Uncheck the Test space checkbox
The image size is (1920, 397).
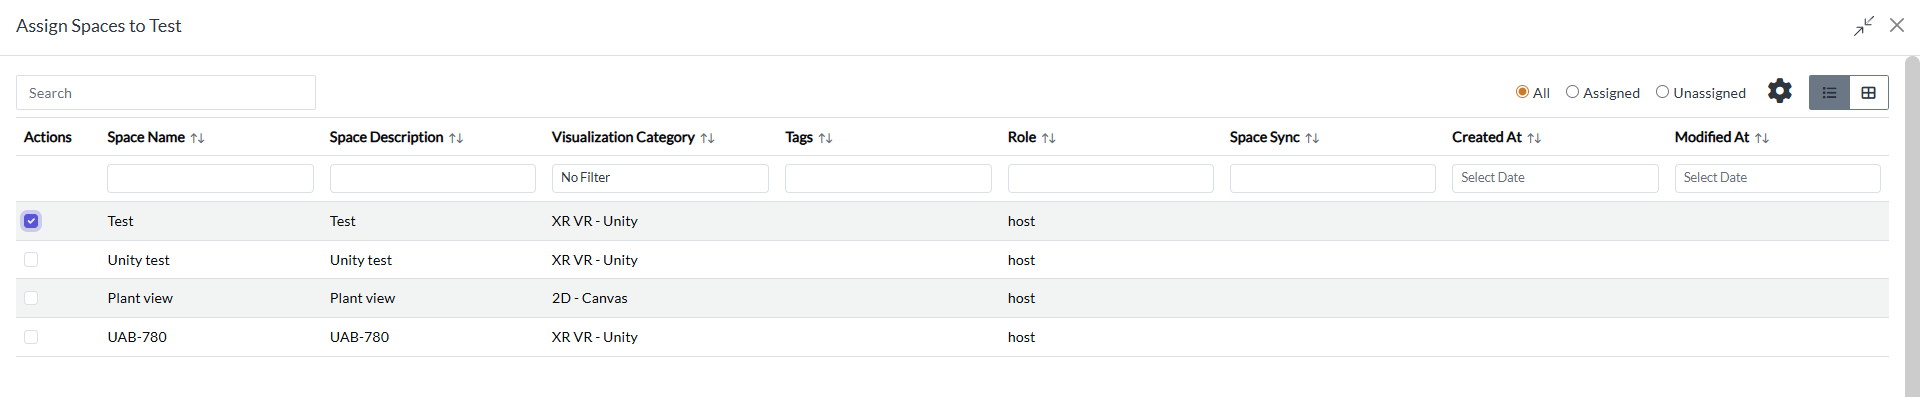(x=31, y=221)
